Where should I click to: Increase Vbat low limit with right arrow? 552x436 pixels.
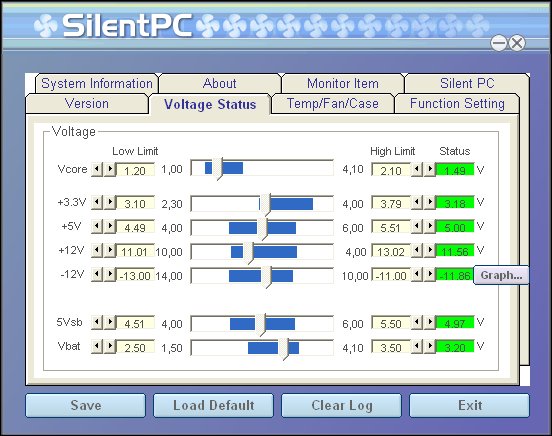point(110,346)
